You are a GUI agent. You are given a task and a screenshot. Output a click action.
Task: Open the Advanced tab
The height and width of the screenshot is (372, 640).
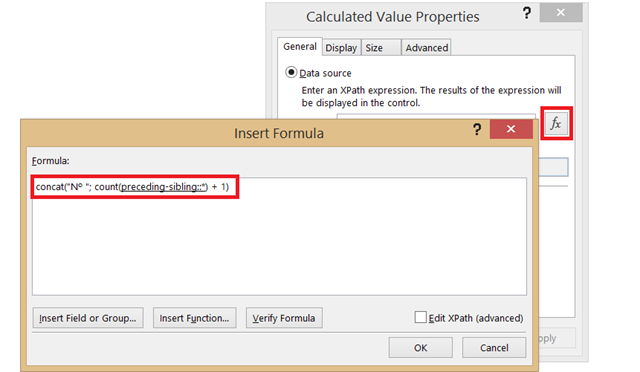click(x=427, y=48)
